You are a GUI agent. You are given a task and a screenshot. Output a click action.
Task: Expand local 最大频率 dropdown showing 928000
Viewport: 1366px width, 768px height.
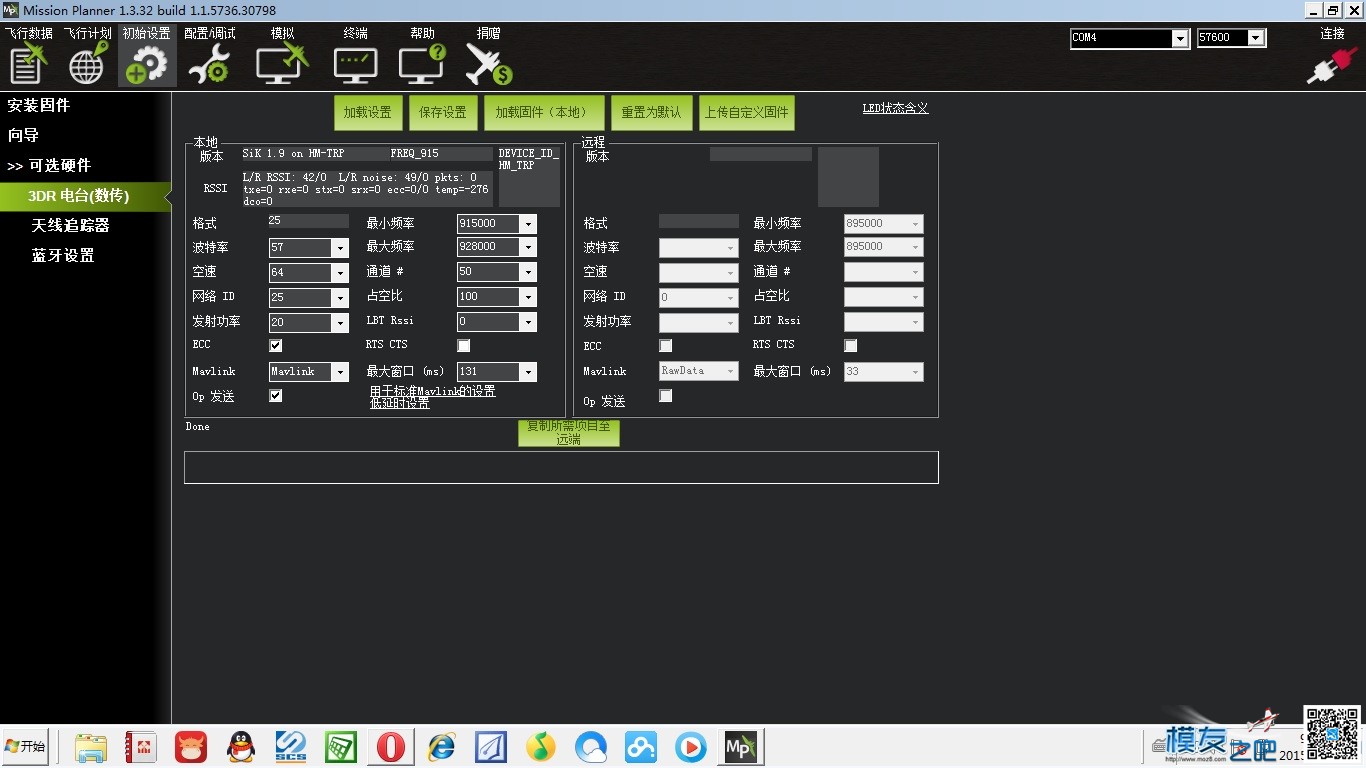pyautogui.click(x=528, y=247)
